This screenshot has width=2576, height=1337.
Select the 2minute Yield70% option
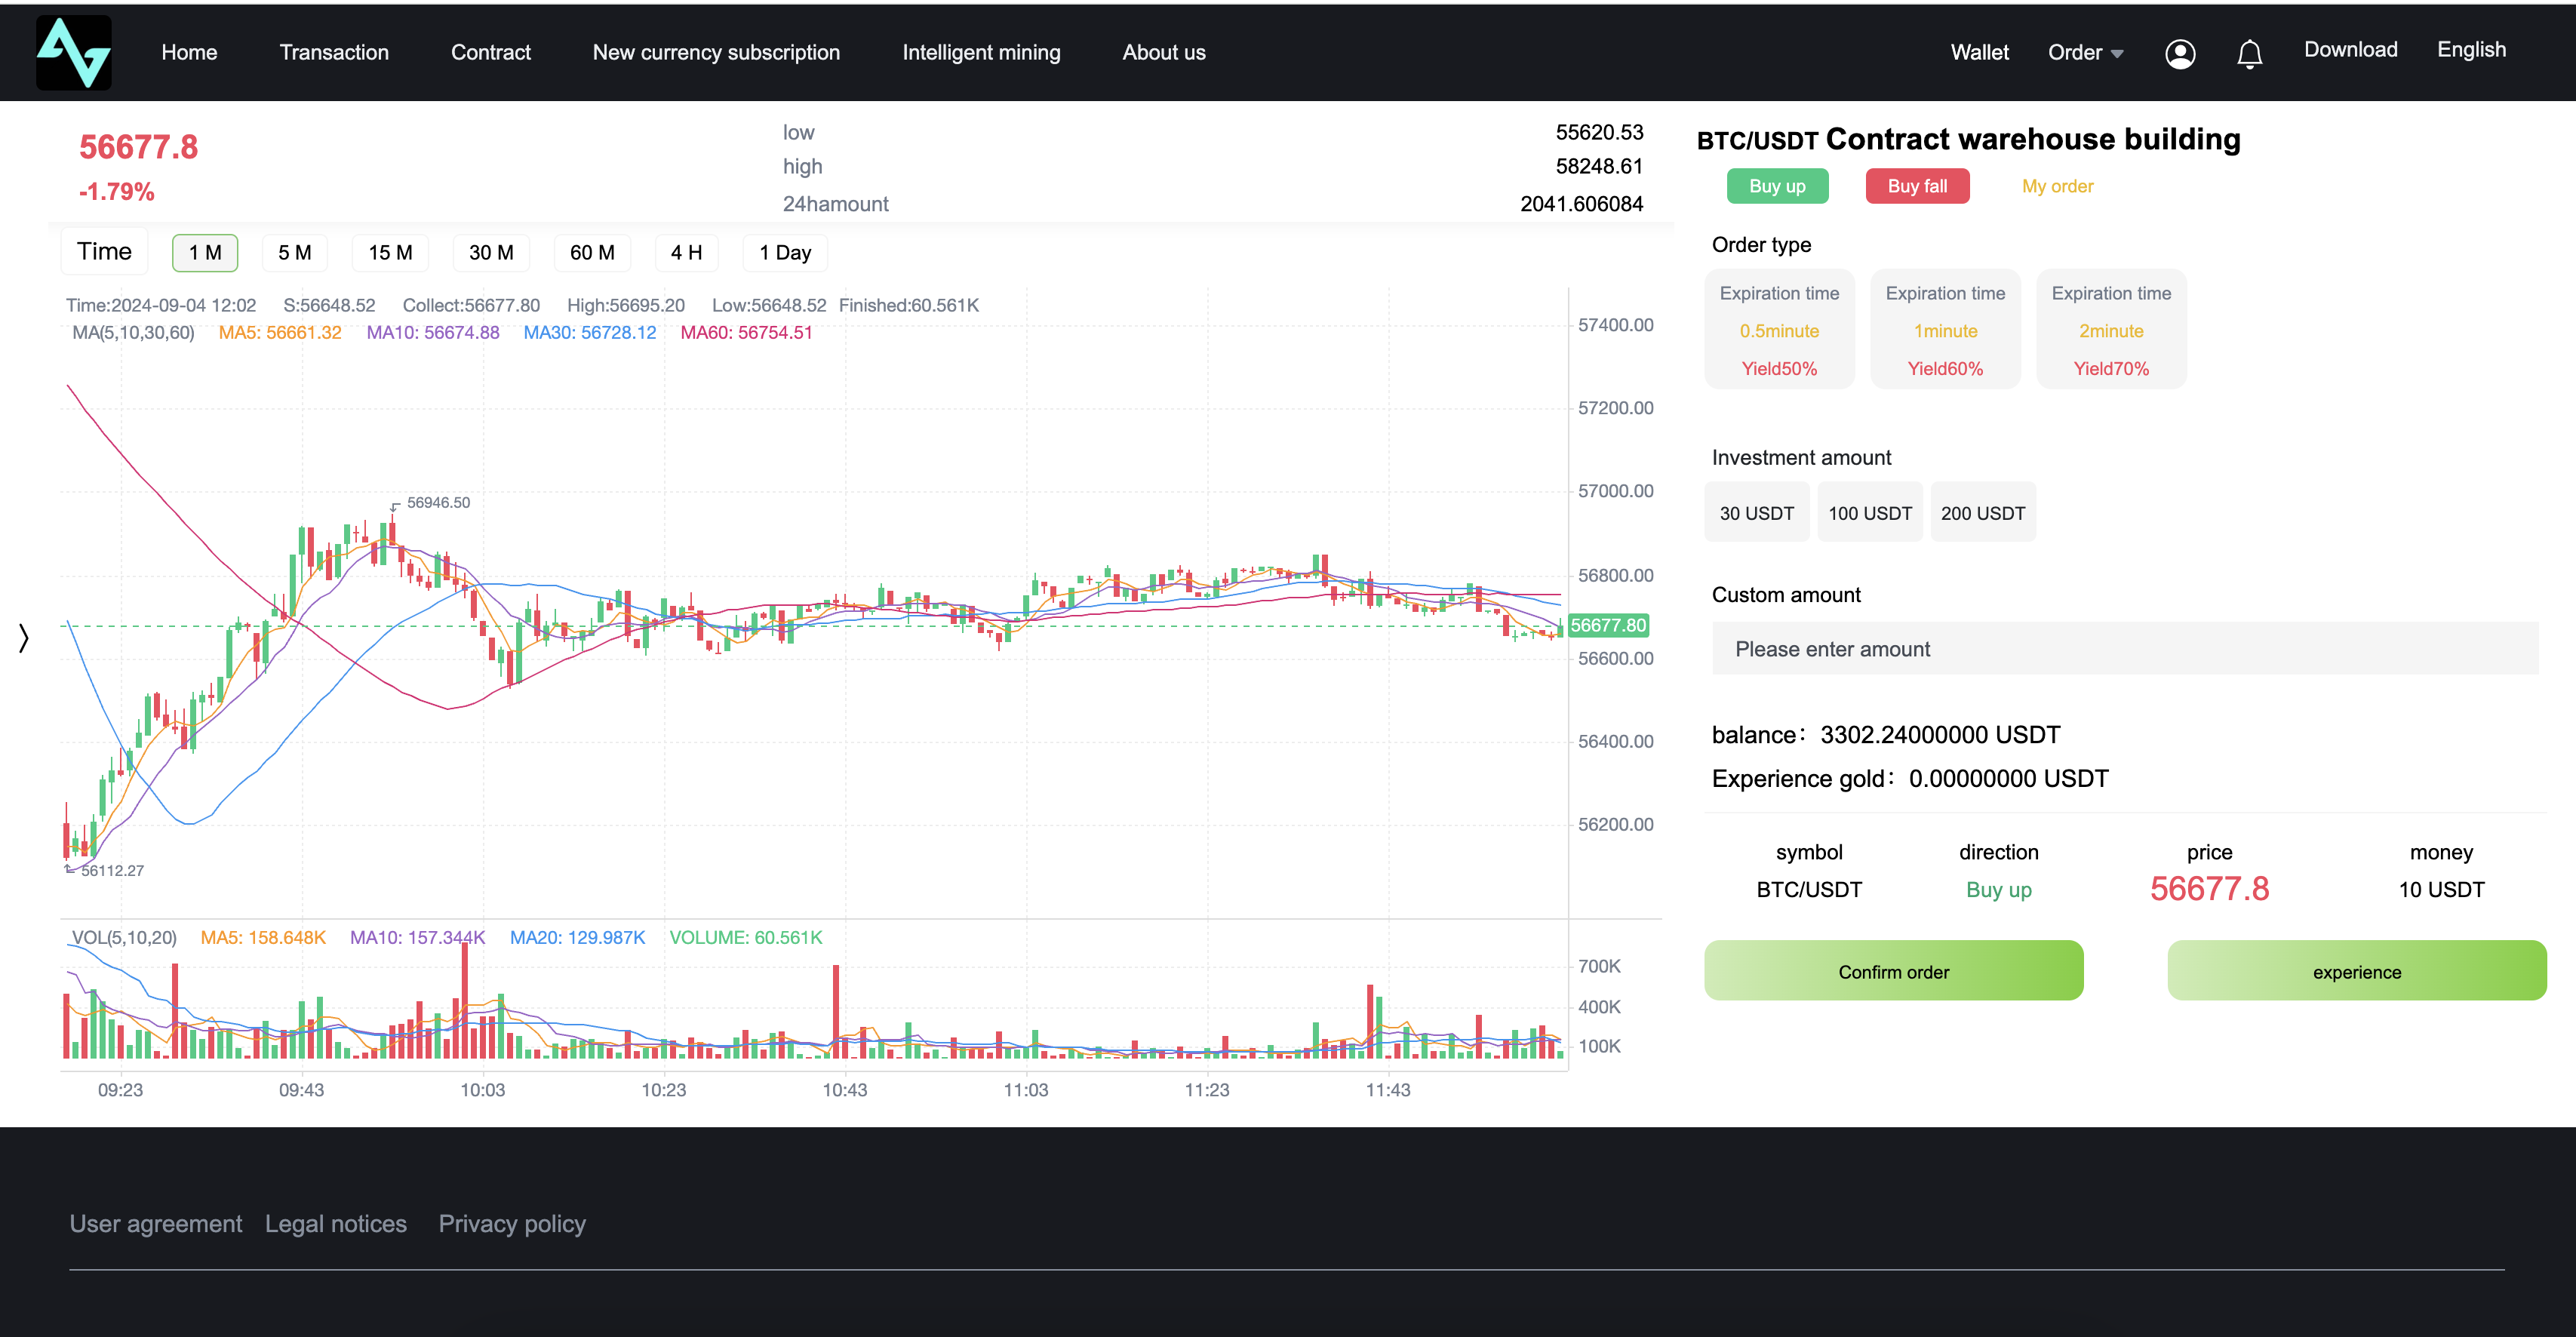click(x=2111, y=330)
